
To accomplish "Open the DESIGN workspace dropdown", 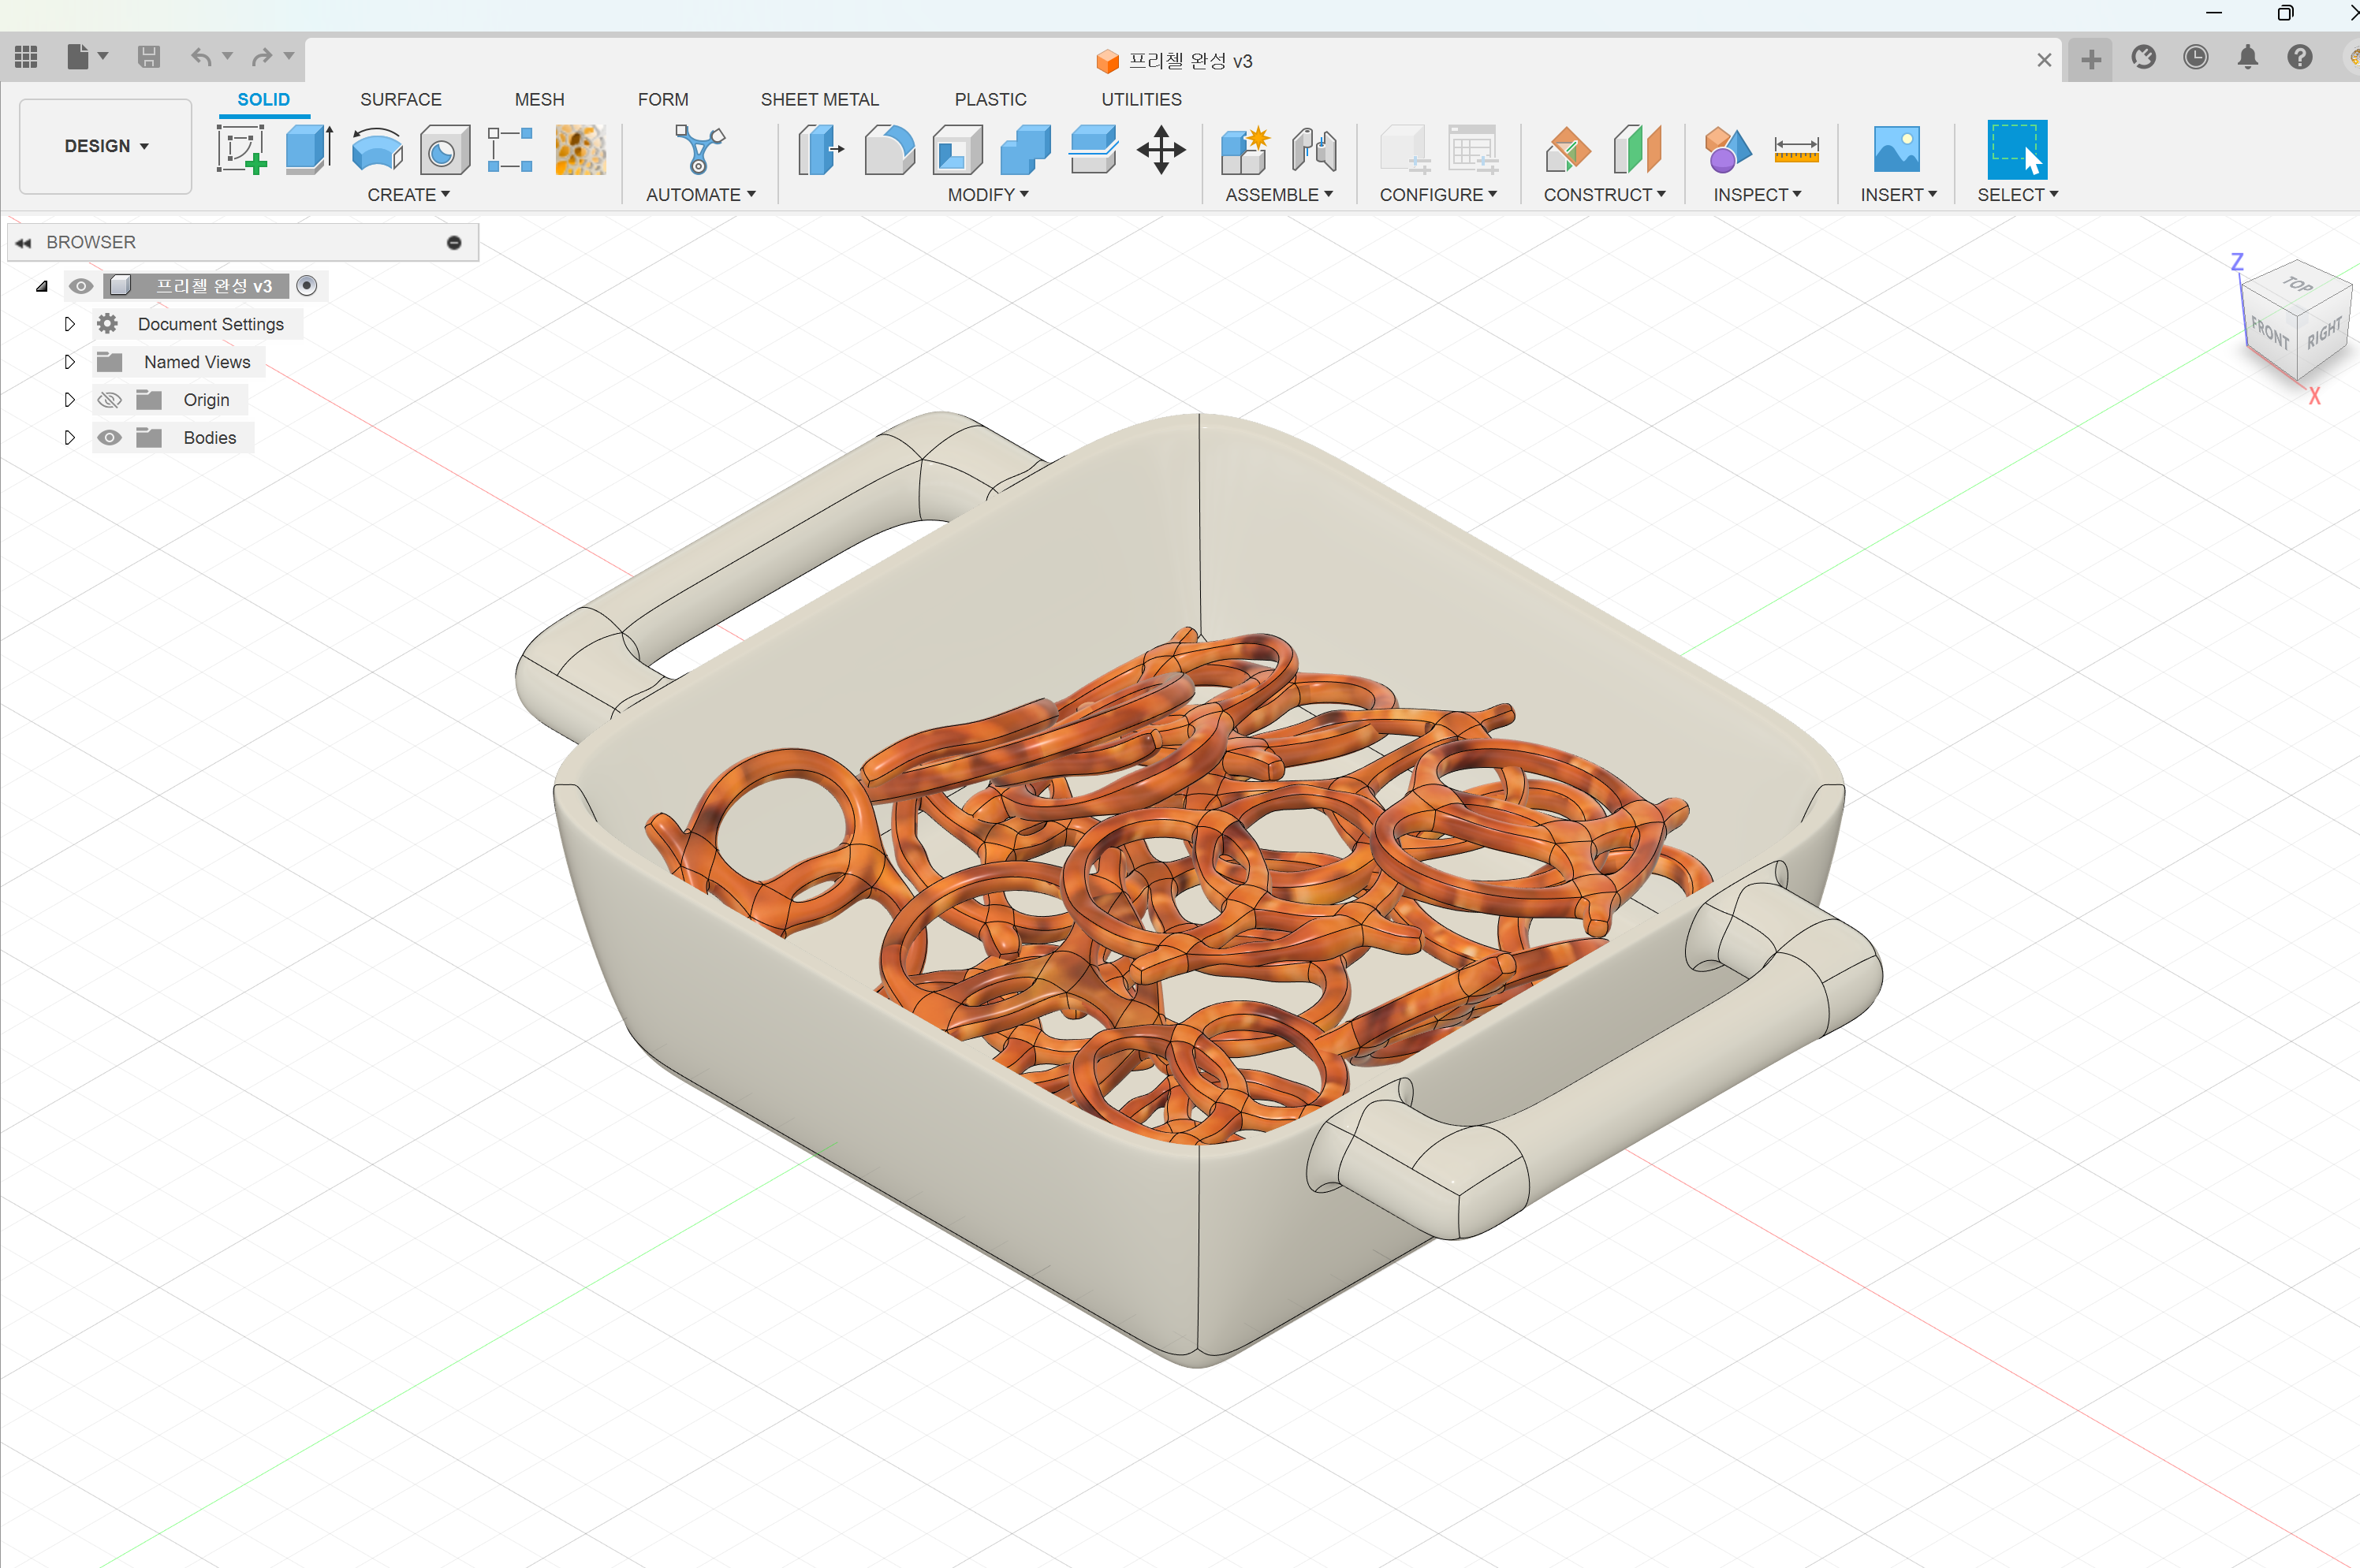I will point(106,146).
